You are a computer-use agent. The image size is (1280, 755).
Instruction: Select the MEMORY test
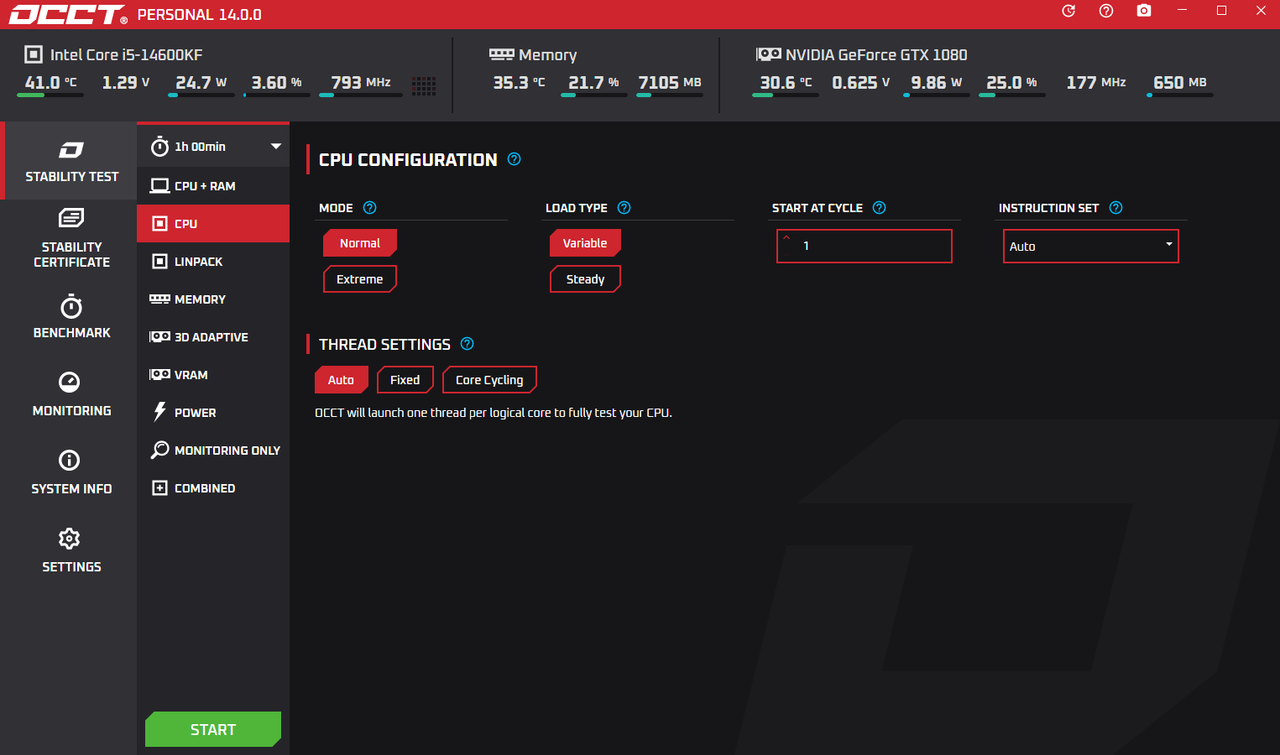click(x=213, y=299)
